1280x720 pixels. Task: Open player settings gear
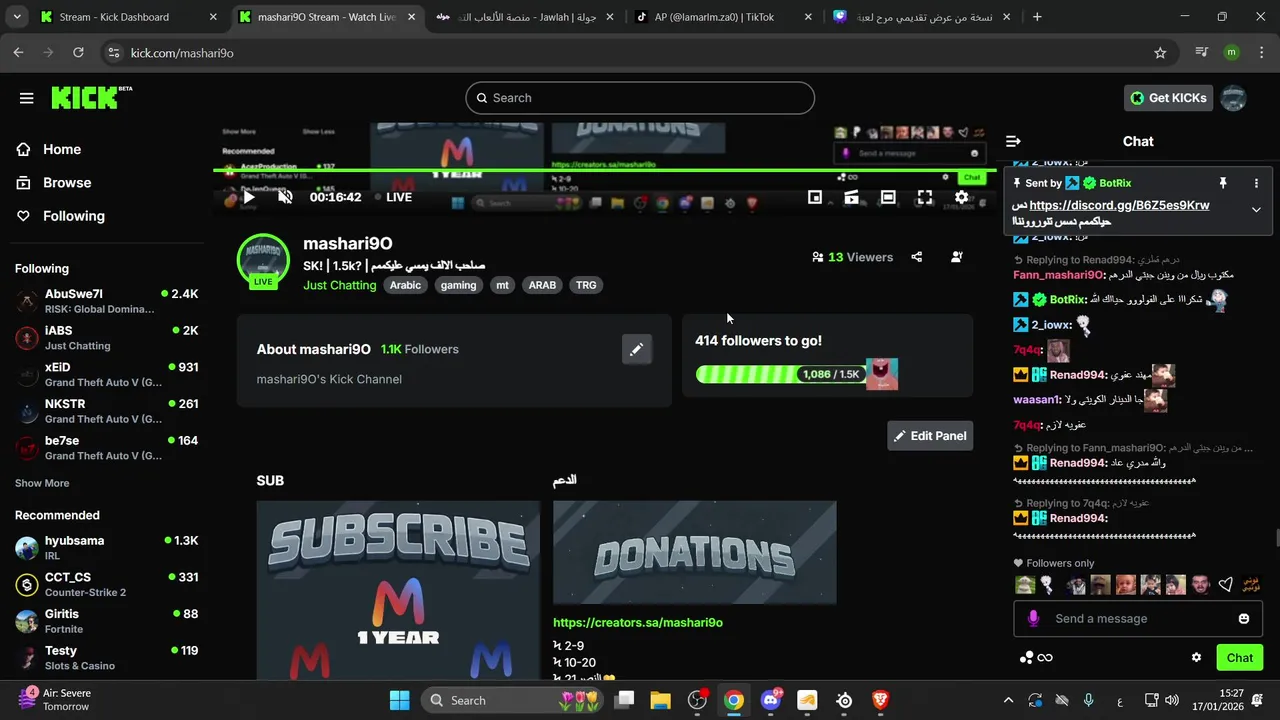pyautogui.click(x=961, y=197)
